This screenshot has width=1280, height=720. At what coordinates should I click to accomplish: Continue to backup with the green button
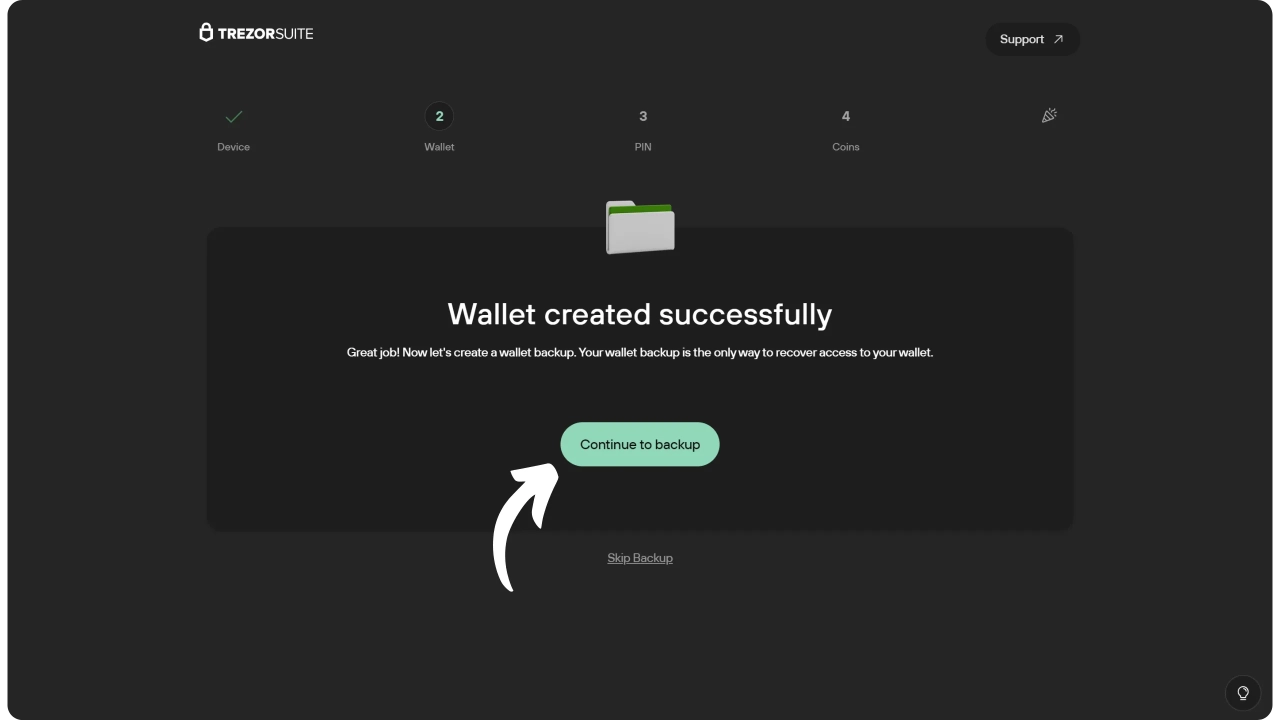click(x=640, y=444)
